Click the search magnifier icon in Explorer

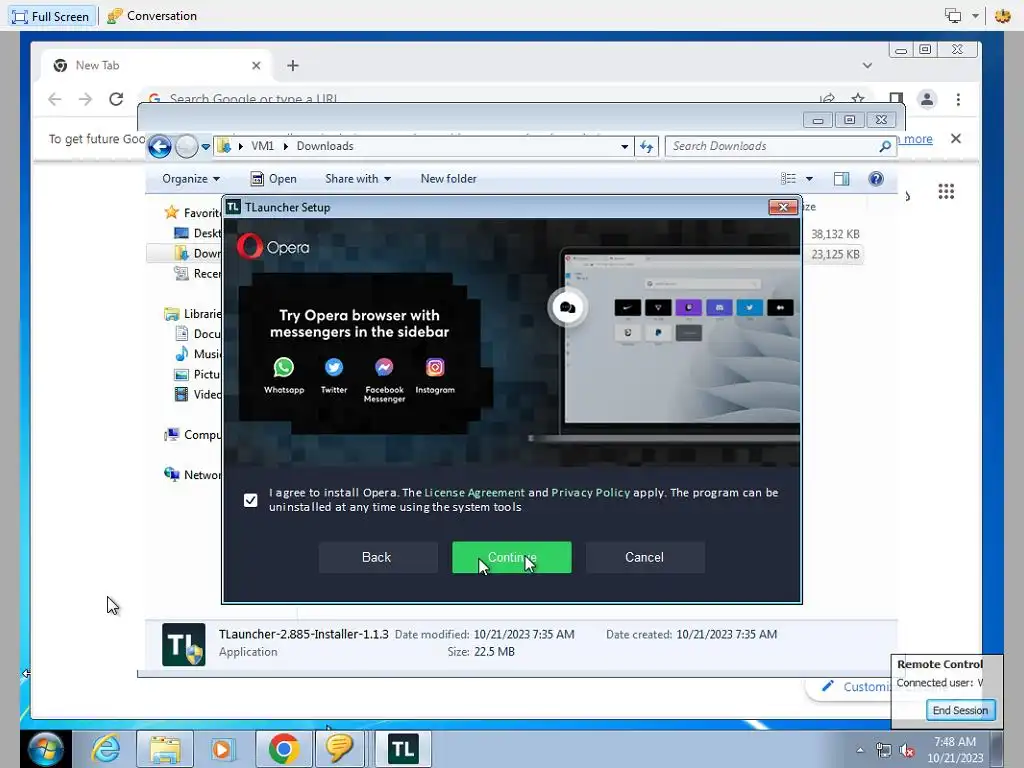(x=885, y=146)
